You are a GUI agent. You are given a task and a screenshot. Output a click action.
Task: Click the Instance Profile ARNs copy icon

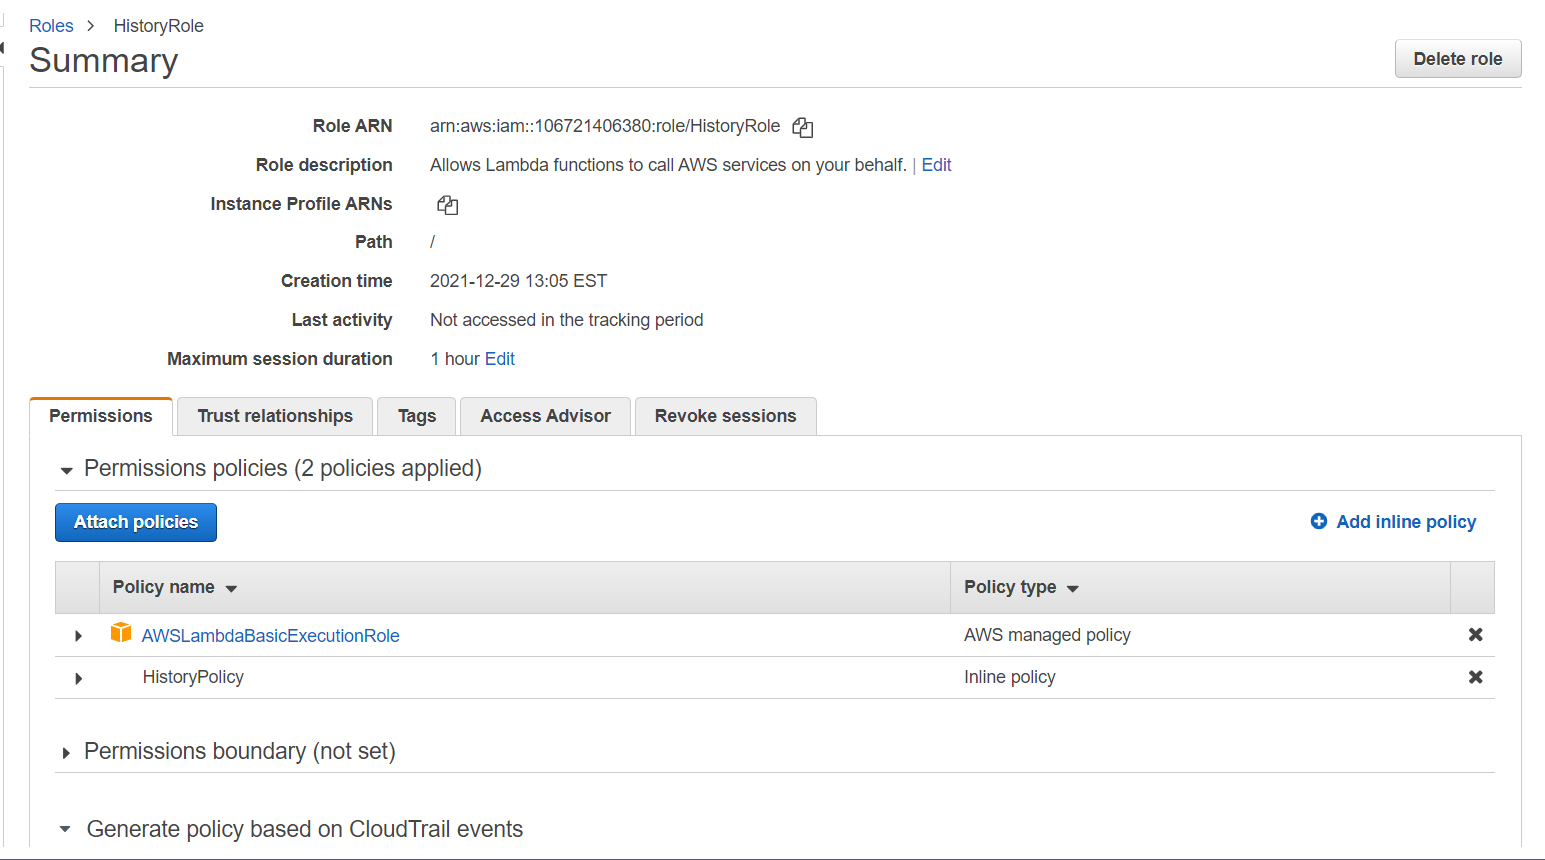coord(447,204)
